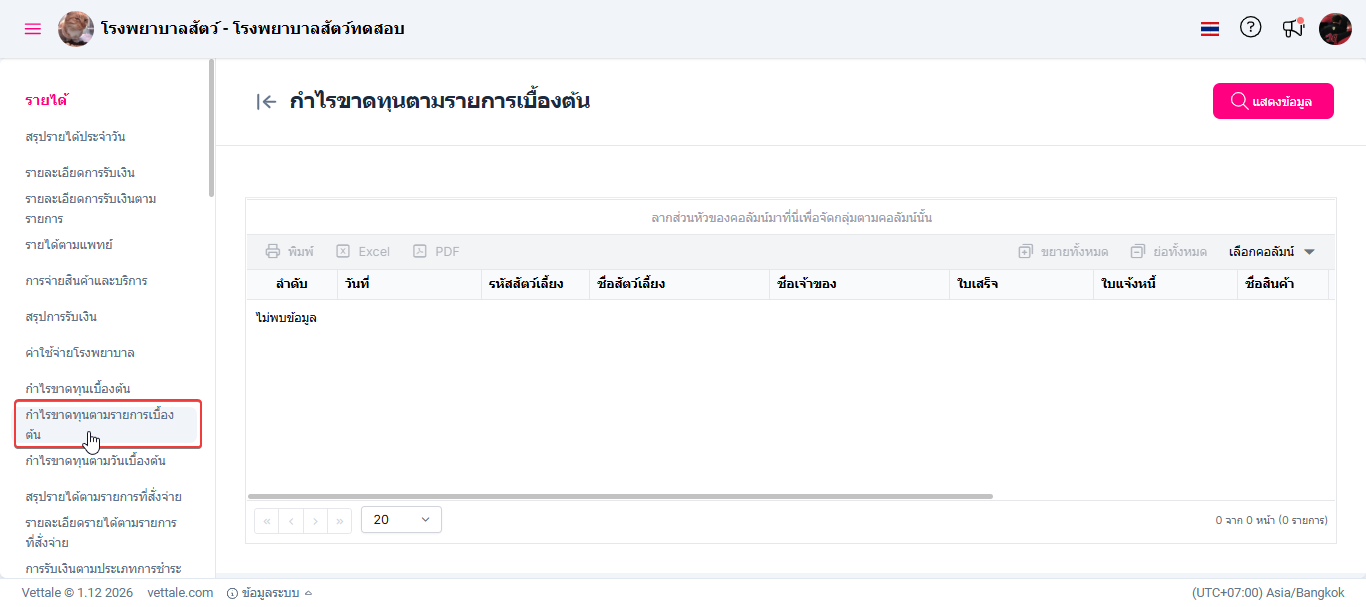Sort by ใบเสร็จ column header
Image resolution: width=1366 pixels, height=607 pixels.
click(1021, 284)
